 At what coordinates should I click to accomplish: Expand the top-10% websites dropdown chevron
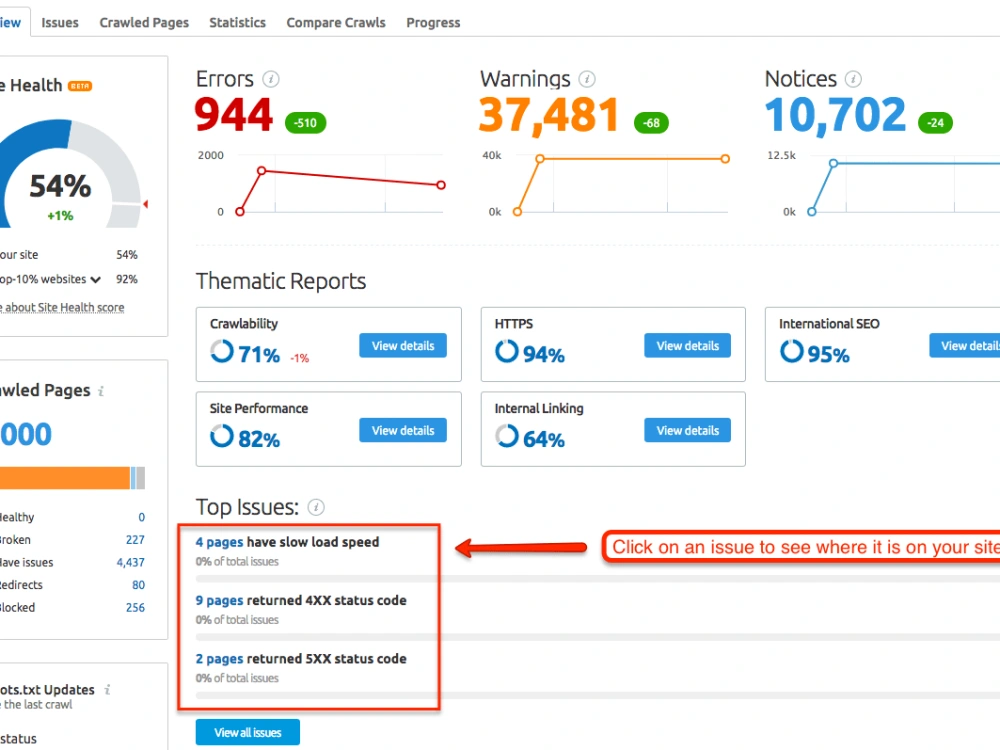coord(96,280)
